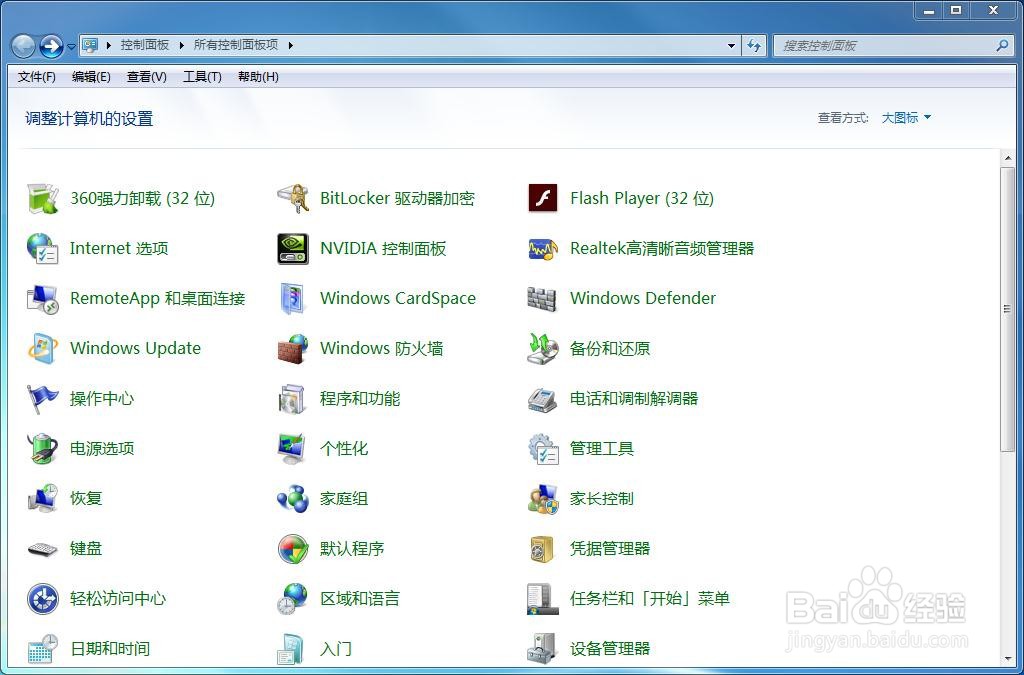Open the 家长控制 icon
The height and width of the screenshot is (675, 1024).
coord(543,499)
